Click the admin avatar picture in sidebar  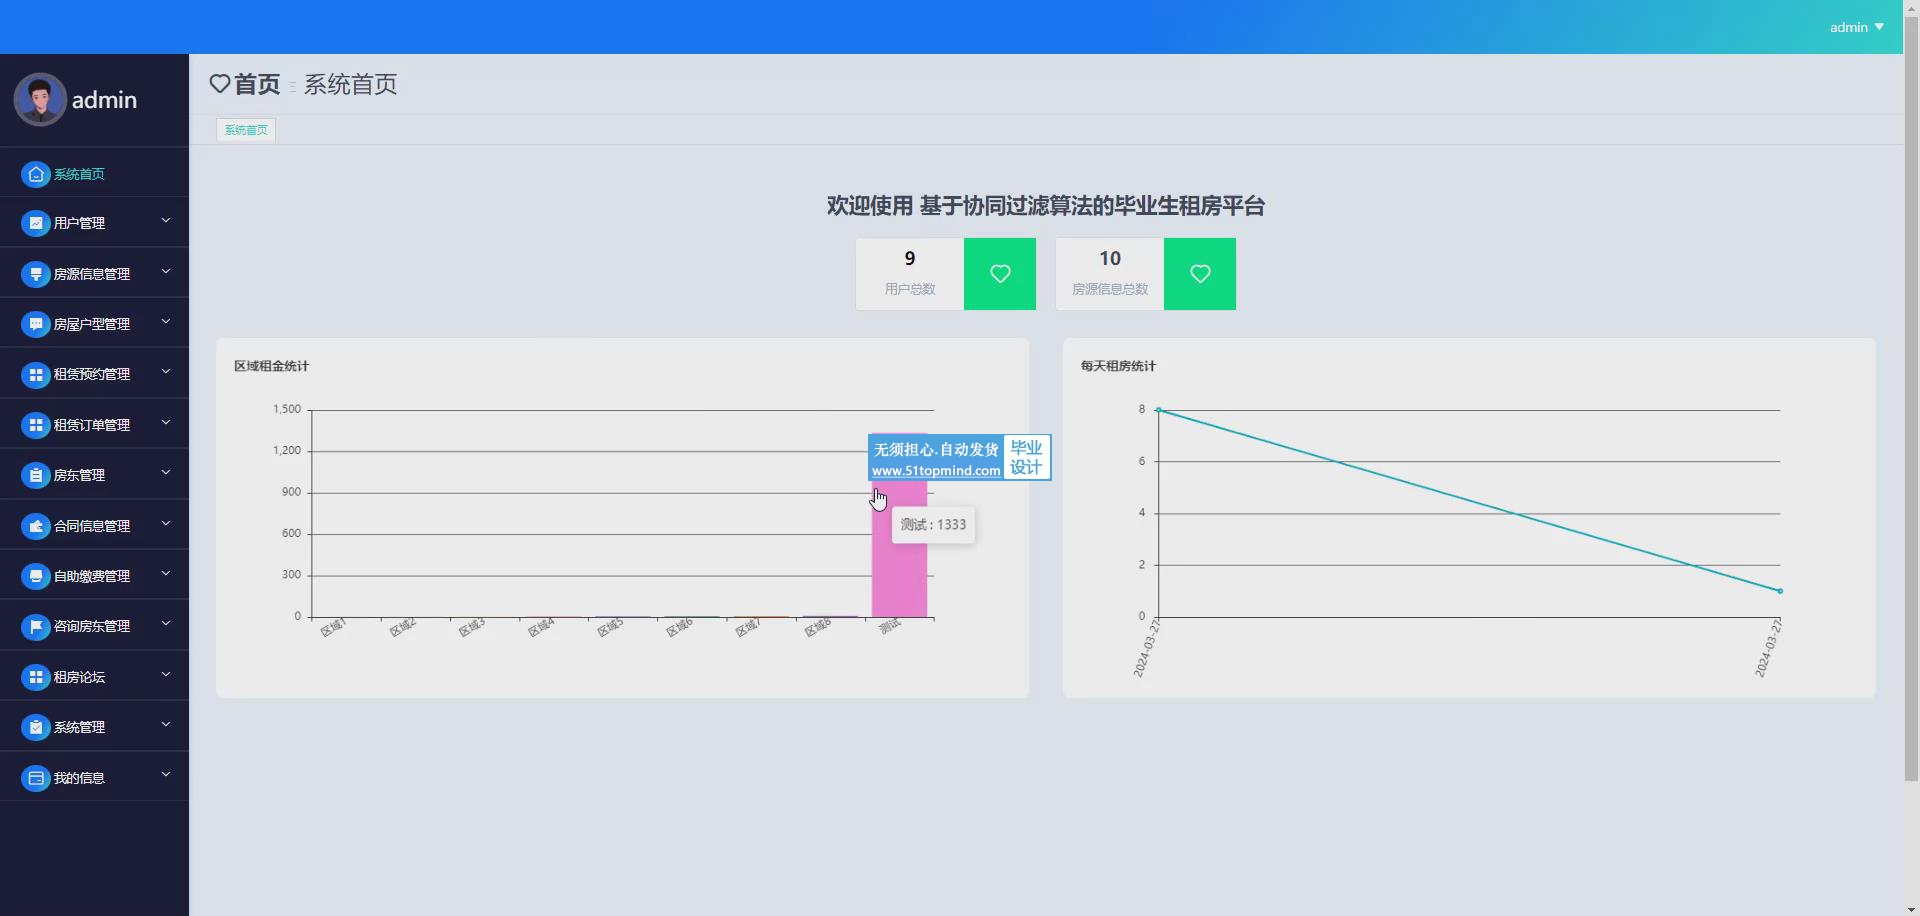40,100
